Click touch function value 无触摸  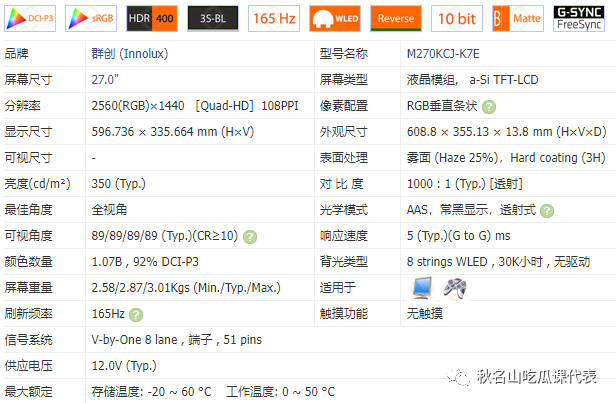[425, 313]
